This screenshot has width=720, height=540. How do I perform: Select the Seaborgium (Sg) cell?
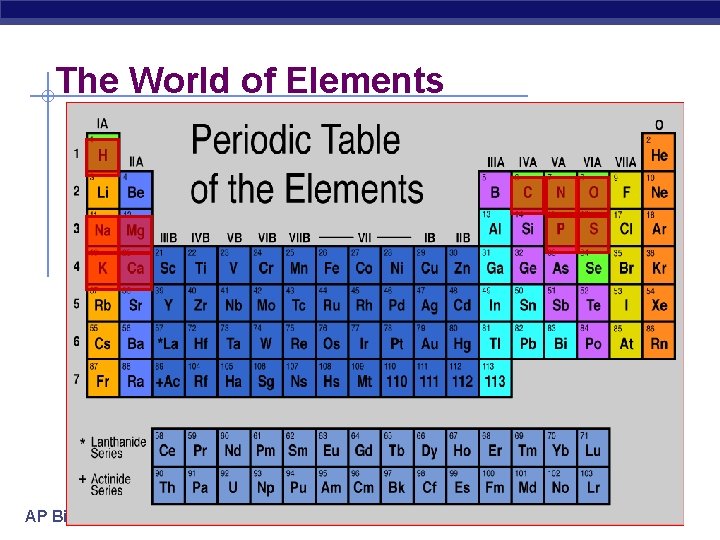266,378
